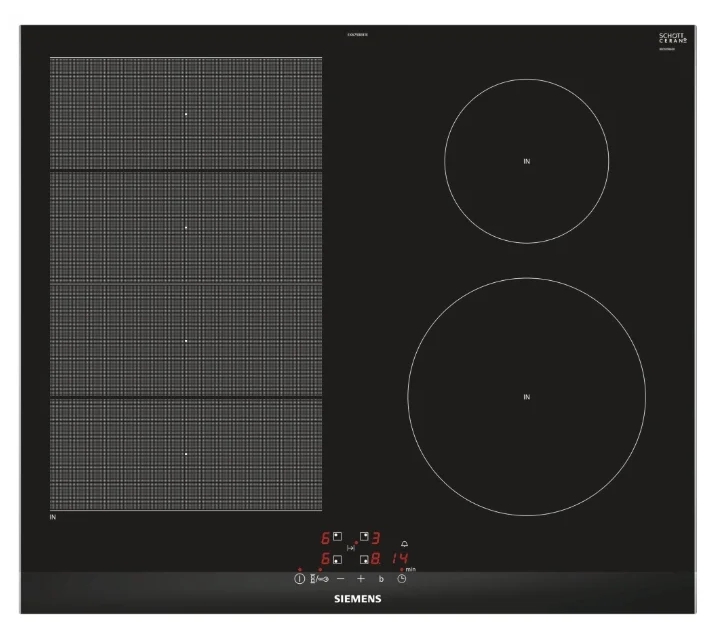Select the front-right zone selector square
The width and height of the screenshot is (714, 635).
point(364,559)
